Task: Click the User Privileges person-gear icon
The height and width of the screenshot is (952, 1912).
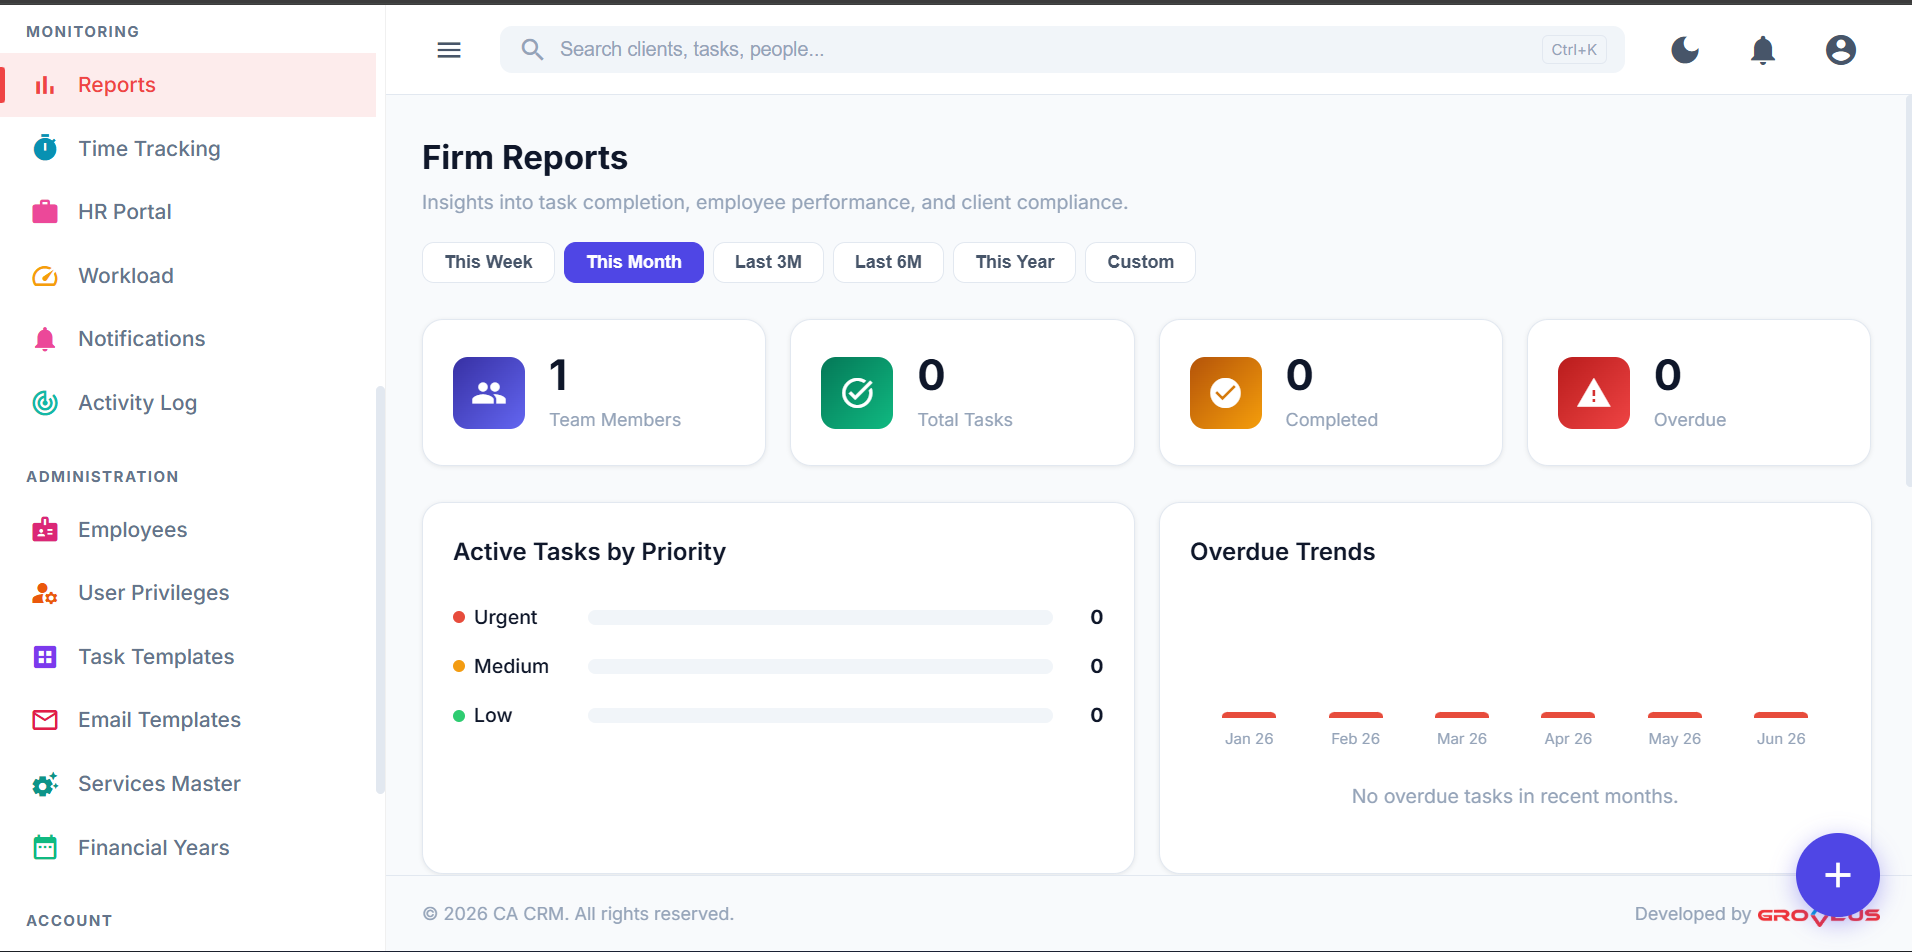Action: (45, 593)
